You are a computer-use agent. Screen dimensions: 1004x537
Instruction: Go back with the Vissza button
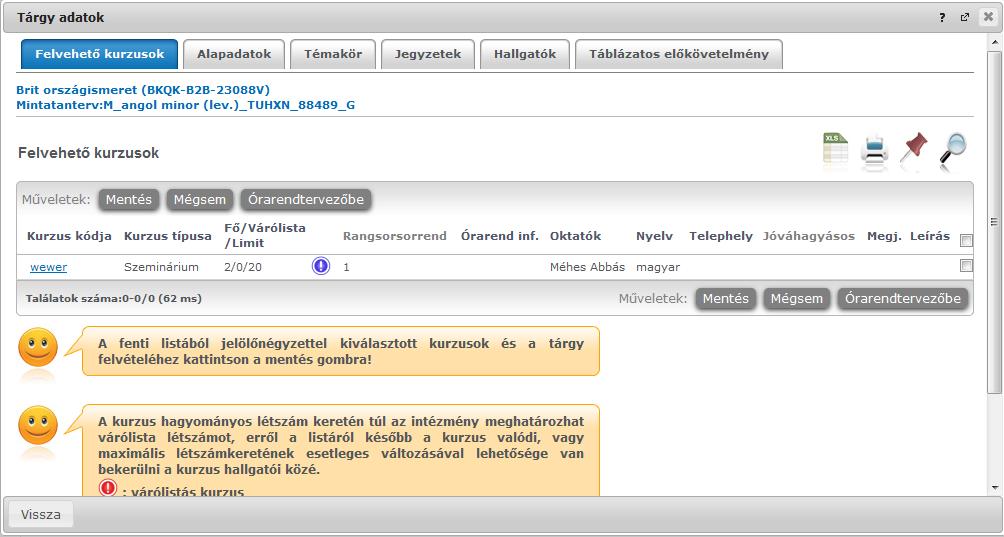[x=40, y=515]
